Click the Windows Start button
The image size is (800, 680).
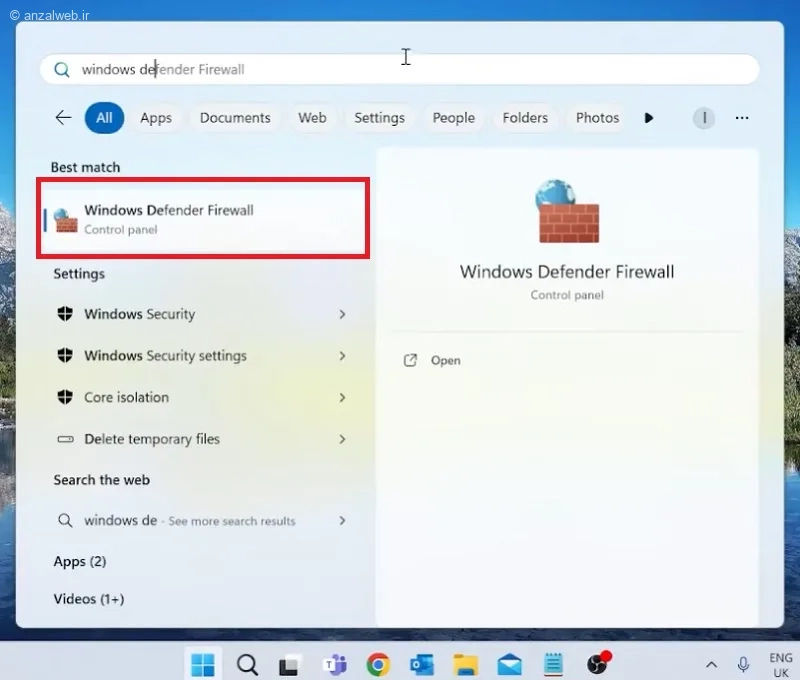203,664
